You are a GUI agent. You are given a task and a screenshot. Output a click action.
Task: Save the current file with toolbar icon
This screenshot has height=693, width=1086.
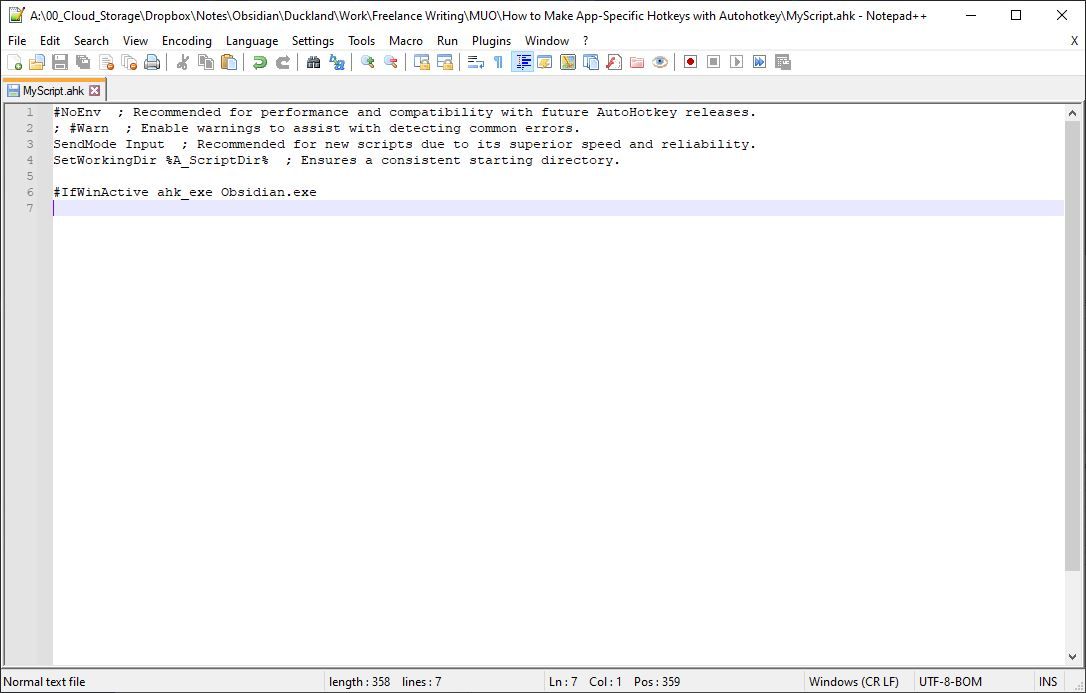(x=60, y=62)
